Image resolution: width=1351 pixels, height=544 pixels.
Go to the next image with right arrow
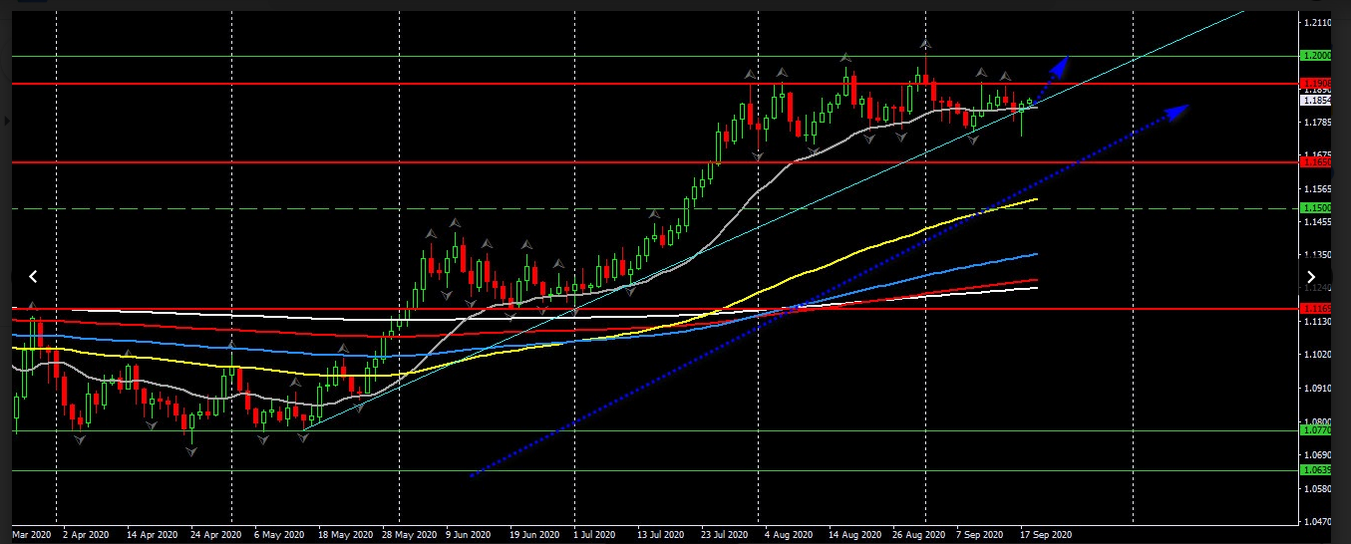coord(1311,277)
